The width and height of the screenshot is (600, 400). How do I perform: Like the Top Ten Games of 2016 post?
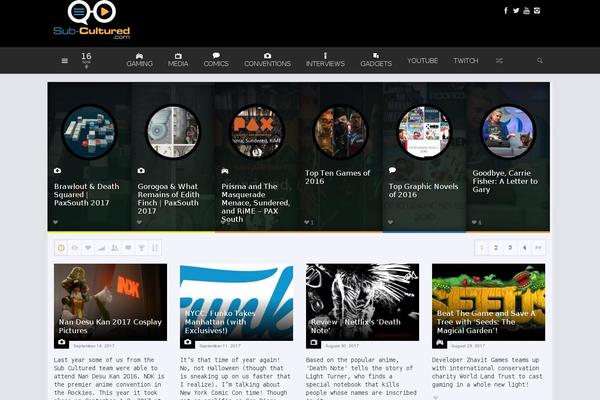(307, 222)
